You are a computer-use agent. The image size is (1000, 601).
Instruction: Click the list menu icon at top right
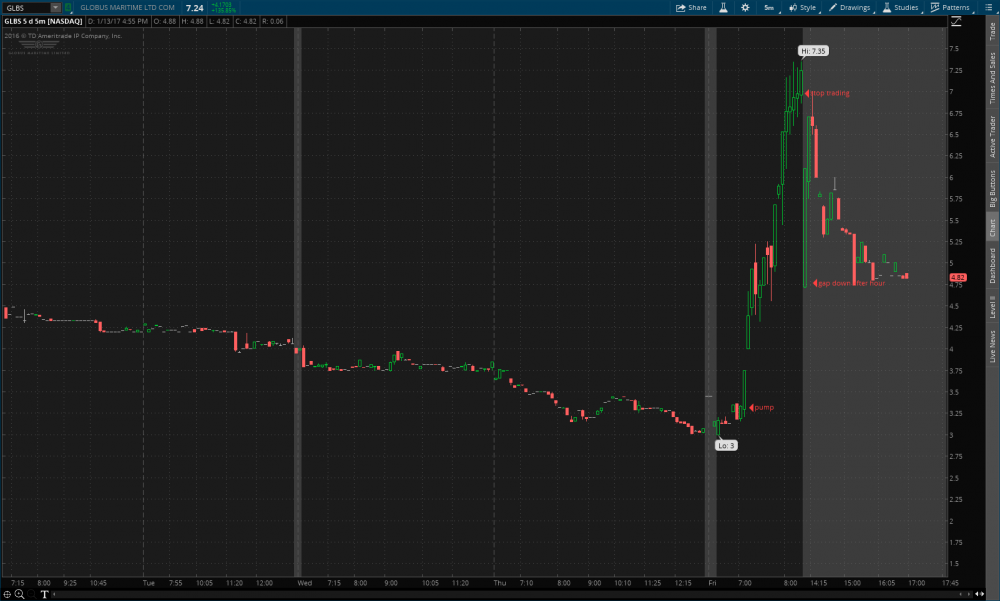pos(989,7)
